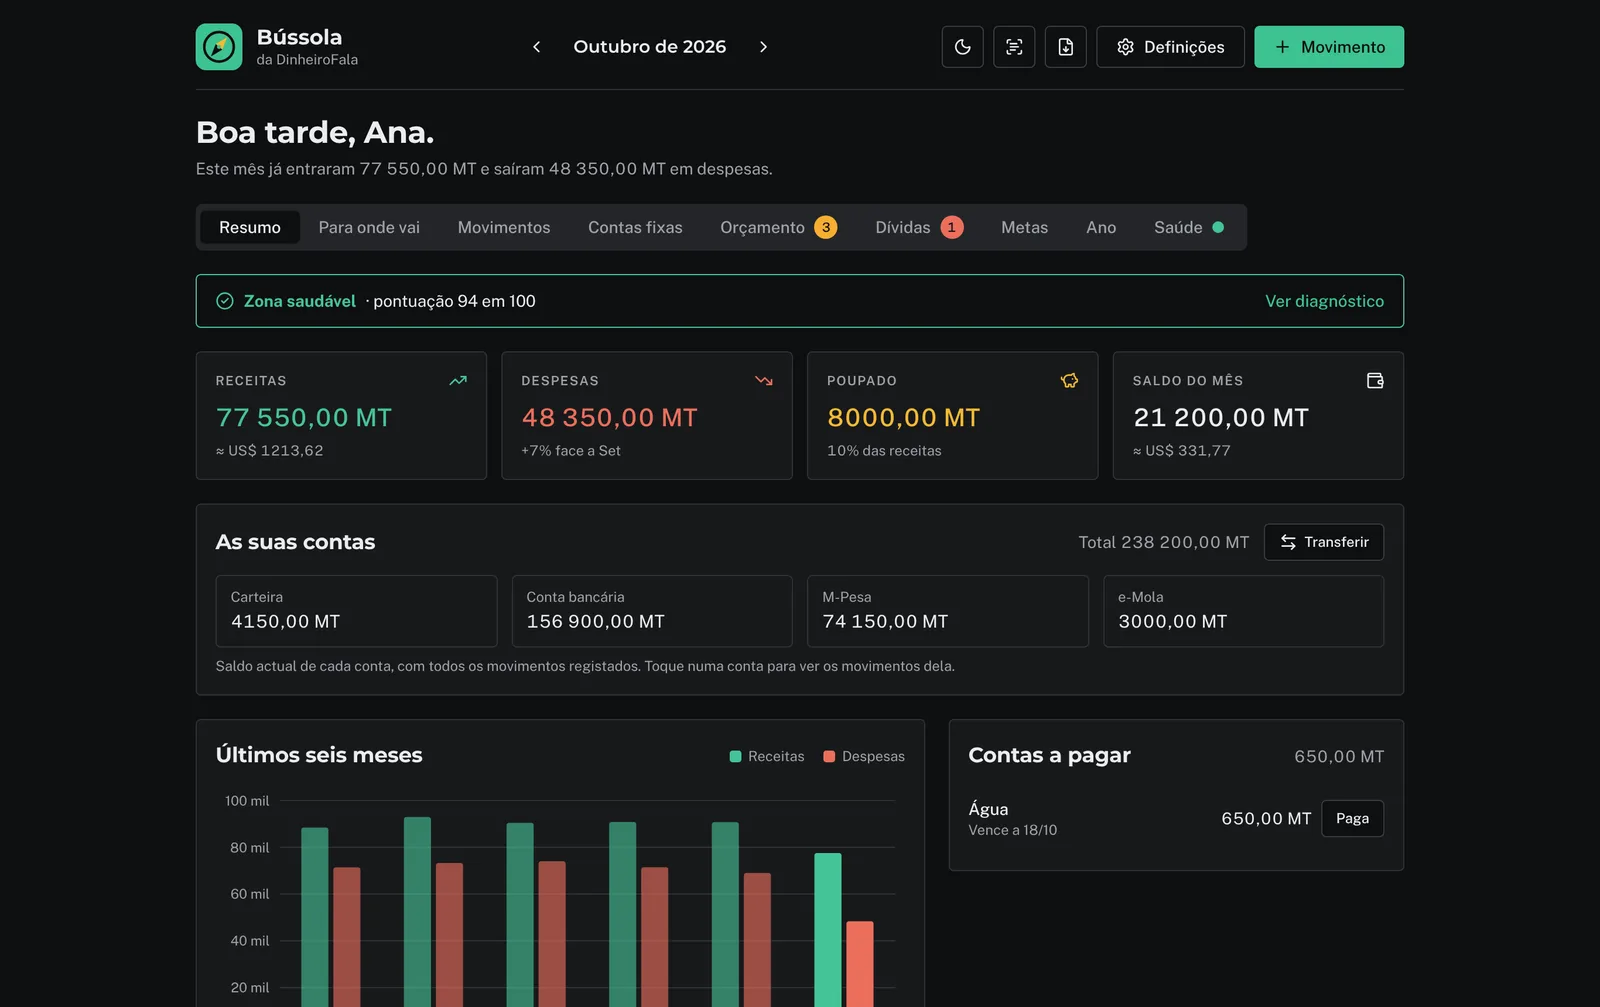Click the export file download icon
This screenshot has height=1007, width=1600.
1066,47
